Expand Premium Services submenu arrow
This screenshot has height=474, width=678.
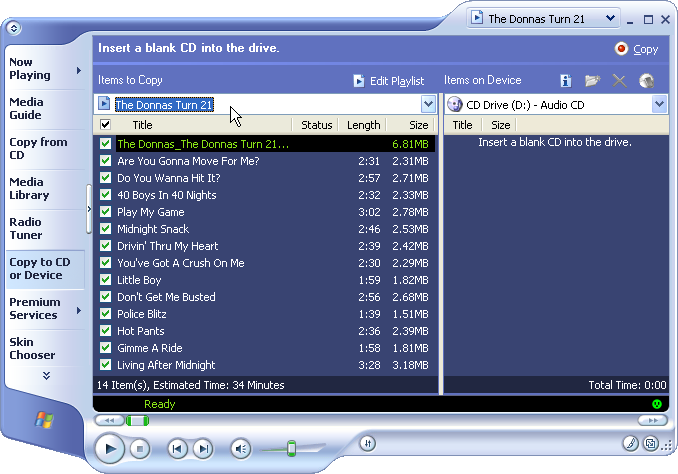point(79,311)
